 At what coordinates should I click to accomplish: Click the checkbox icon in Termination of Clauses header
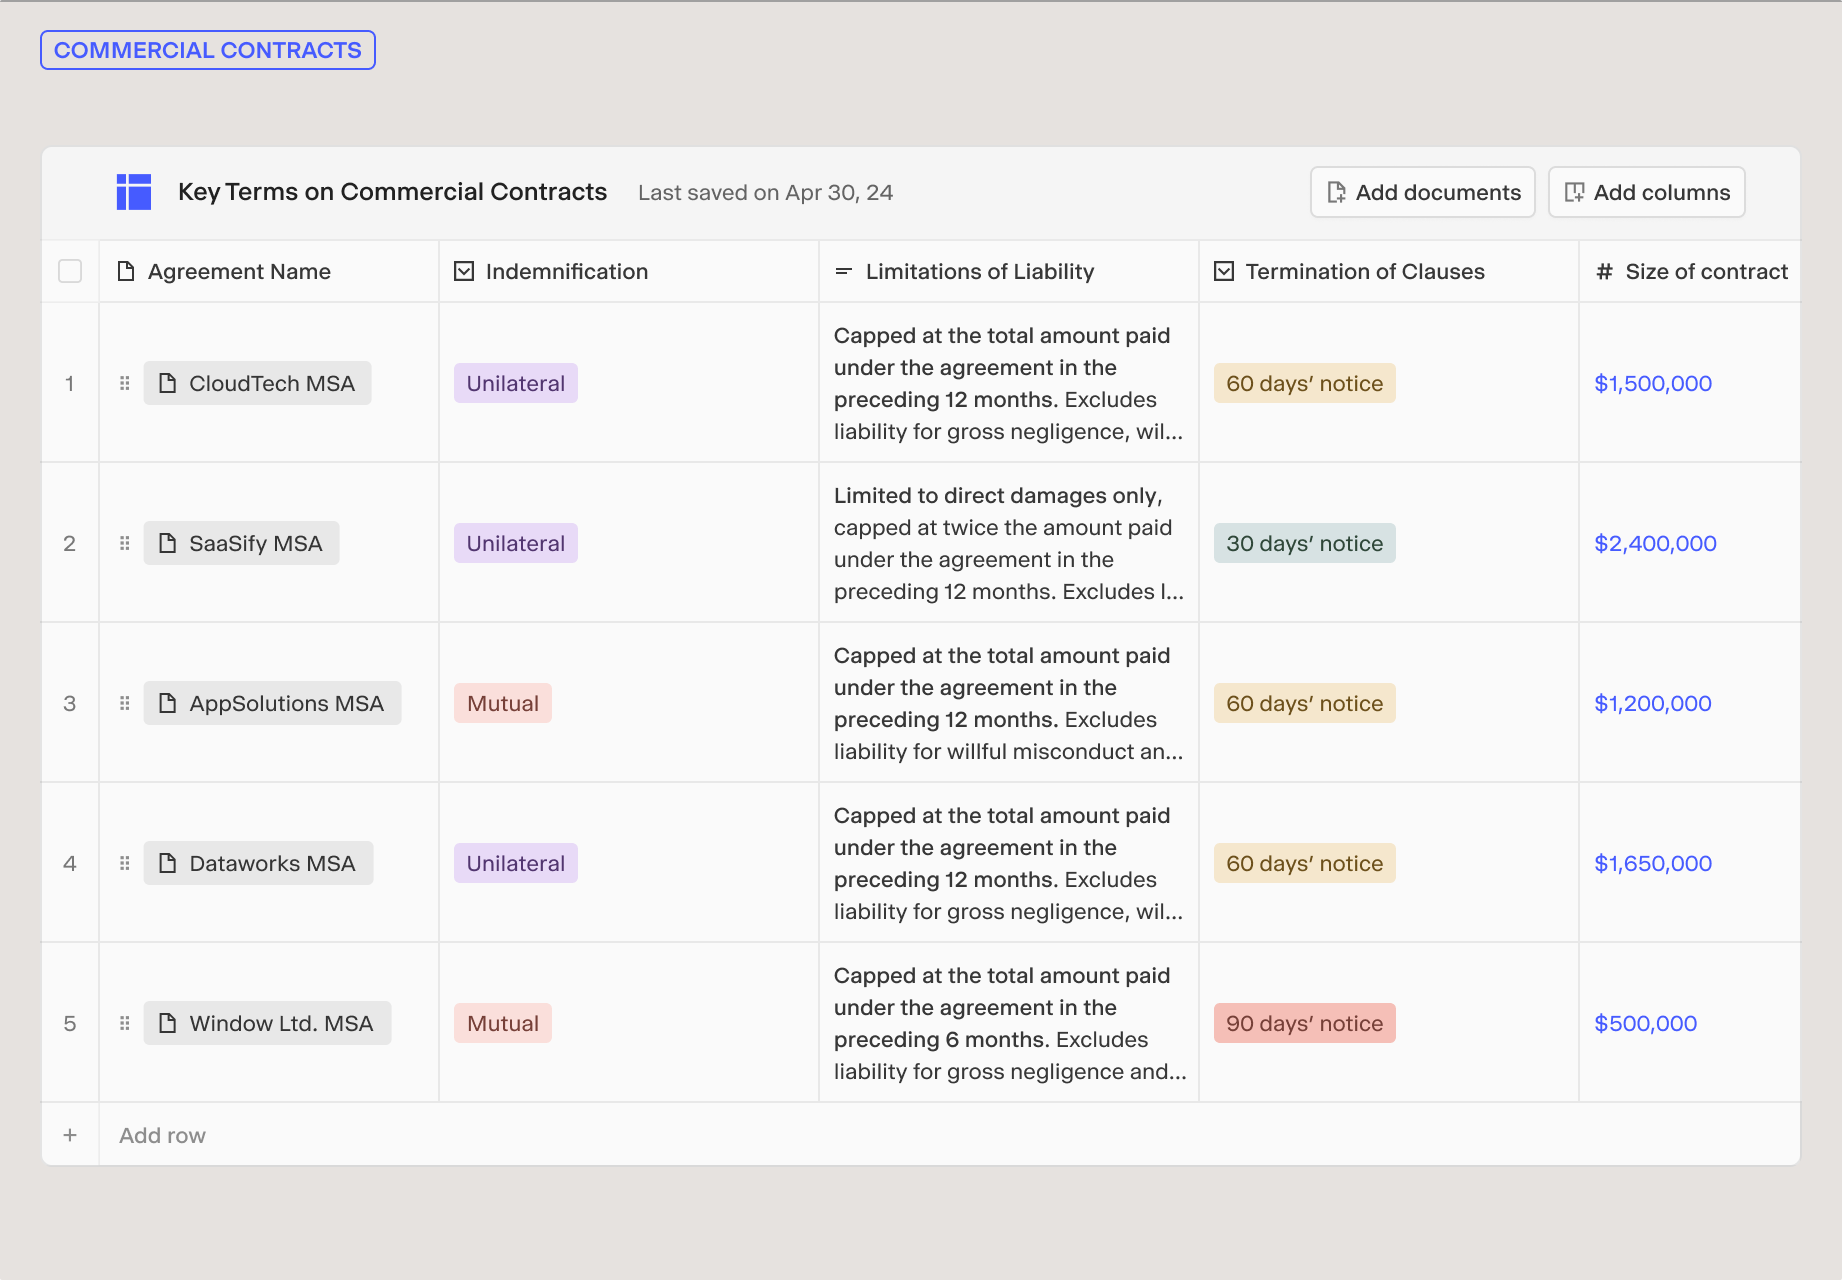pyautogui.click(x=1222, y=270)
